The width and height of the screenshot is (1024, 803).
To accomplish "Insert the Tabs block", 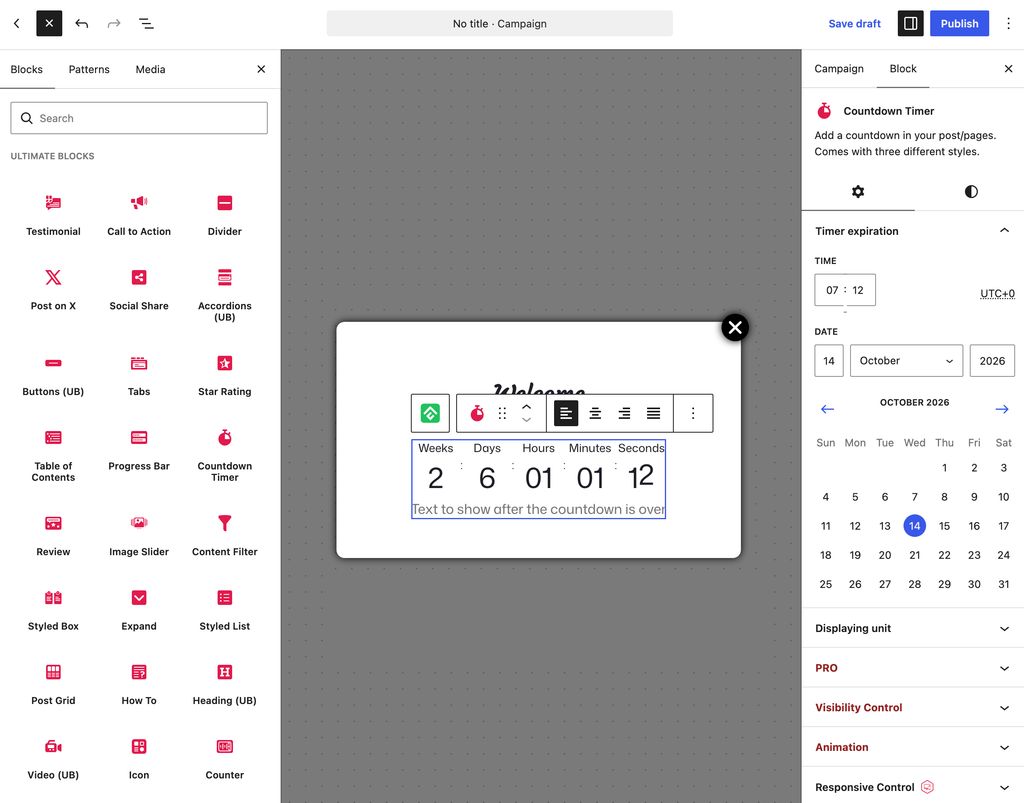I will click(139, 375).
